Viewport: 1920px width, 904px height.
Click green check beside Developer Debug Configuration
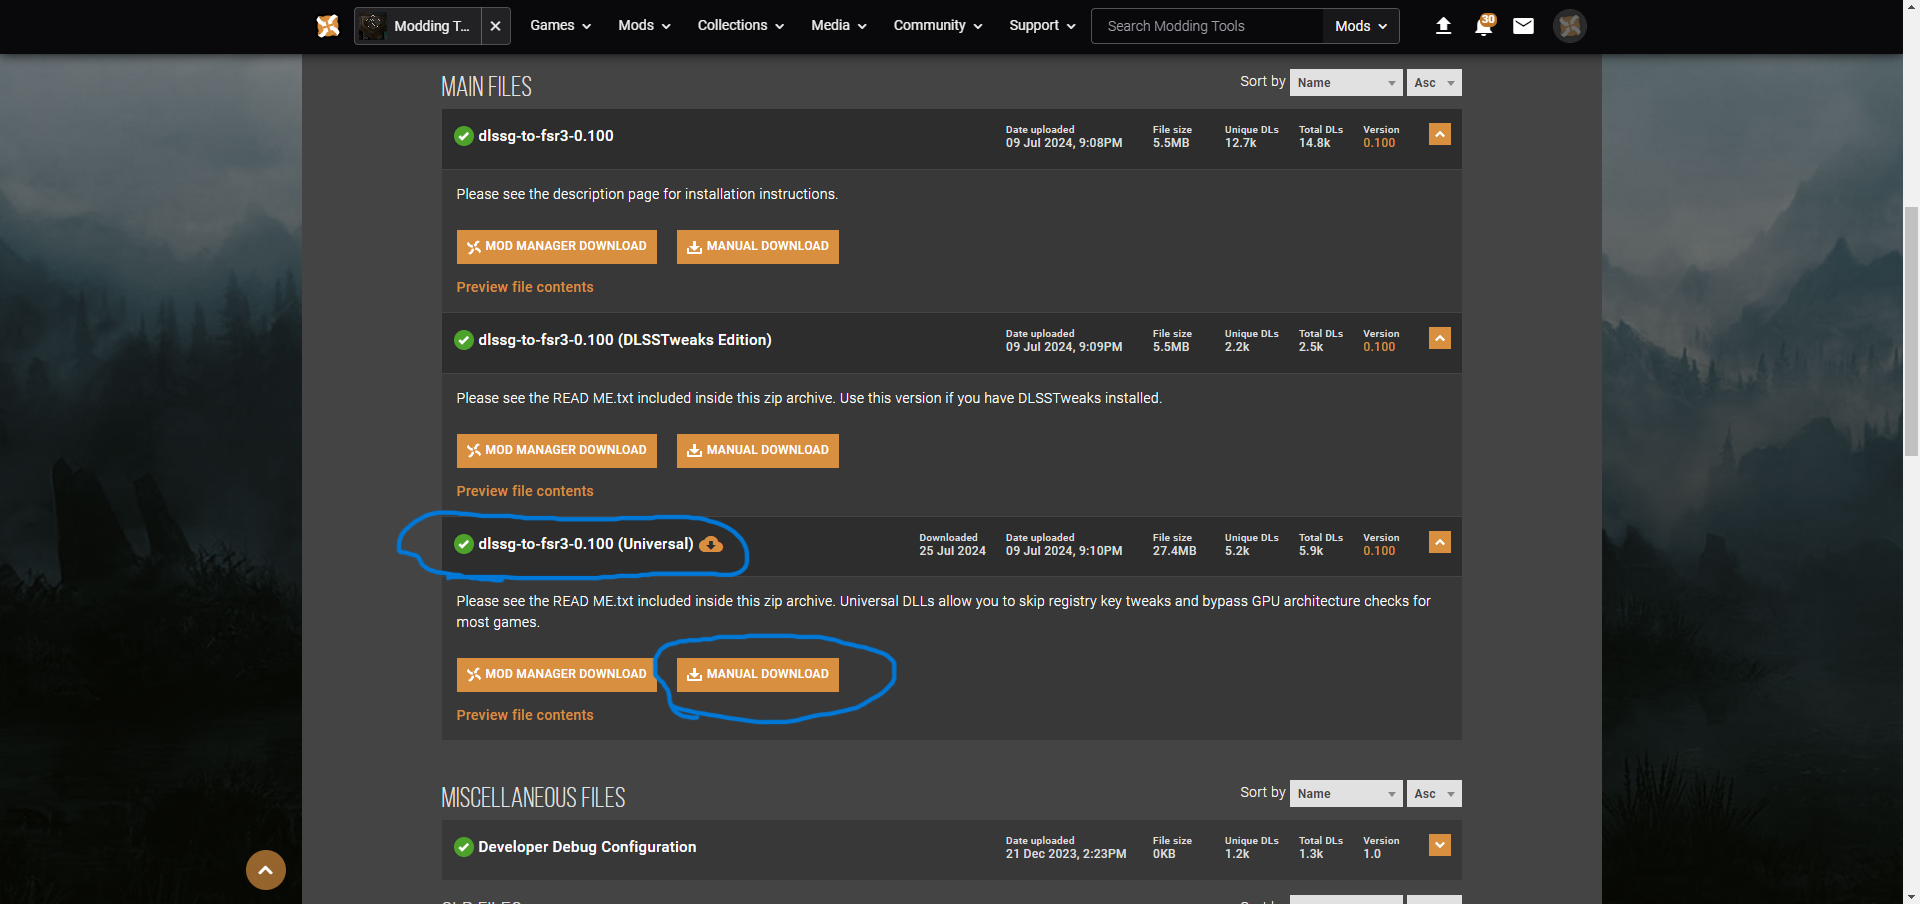click(x=464, y=847)
